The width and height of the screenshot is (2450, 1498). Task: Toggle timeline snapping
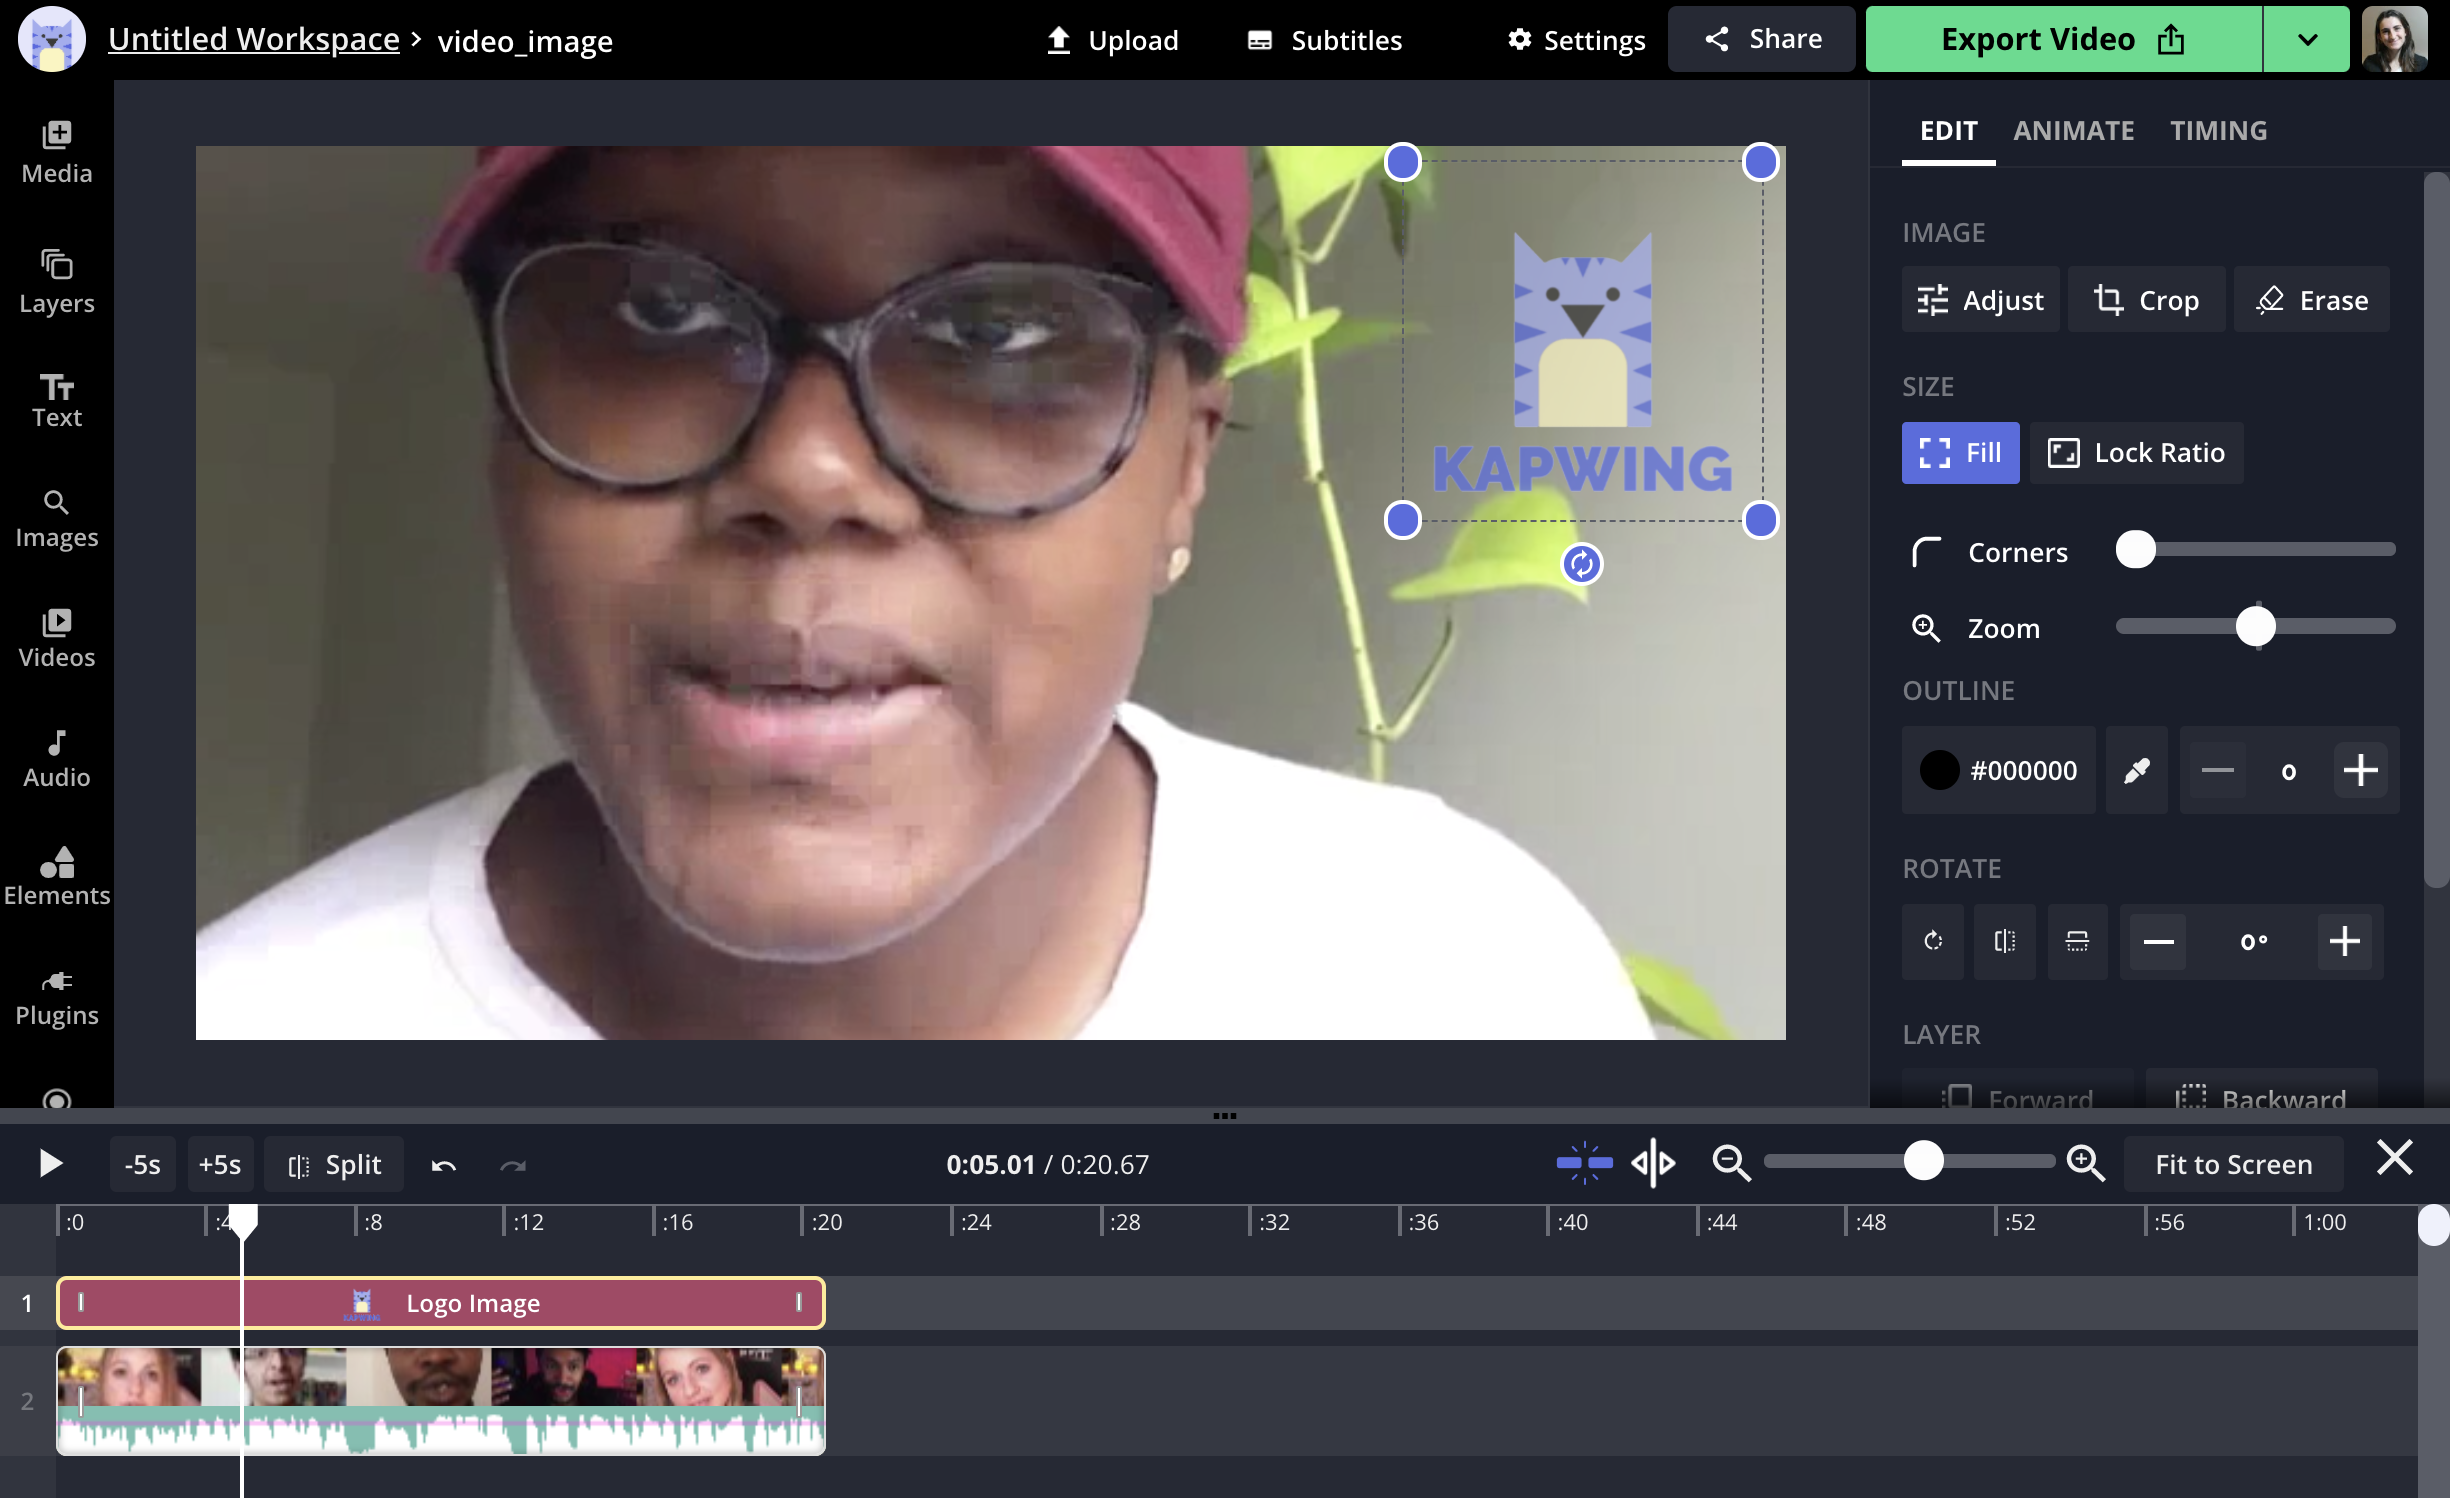1584,1164
